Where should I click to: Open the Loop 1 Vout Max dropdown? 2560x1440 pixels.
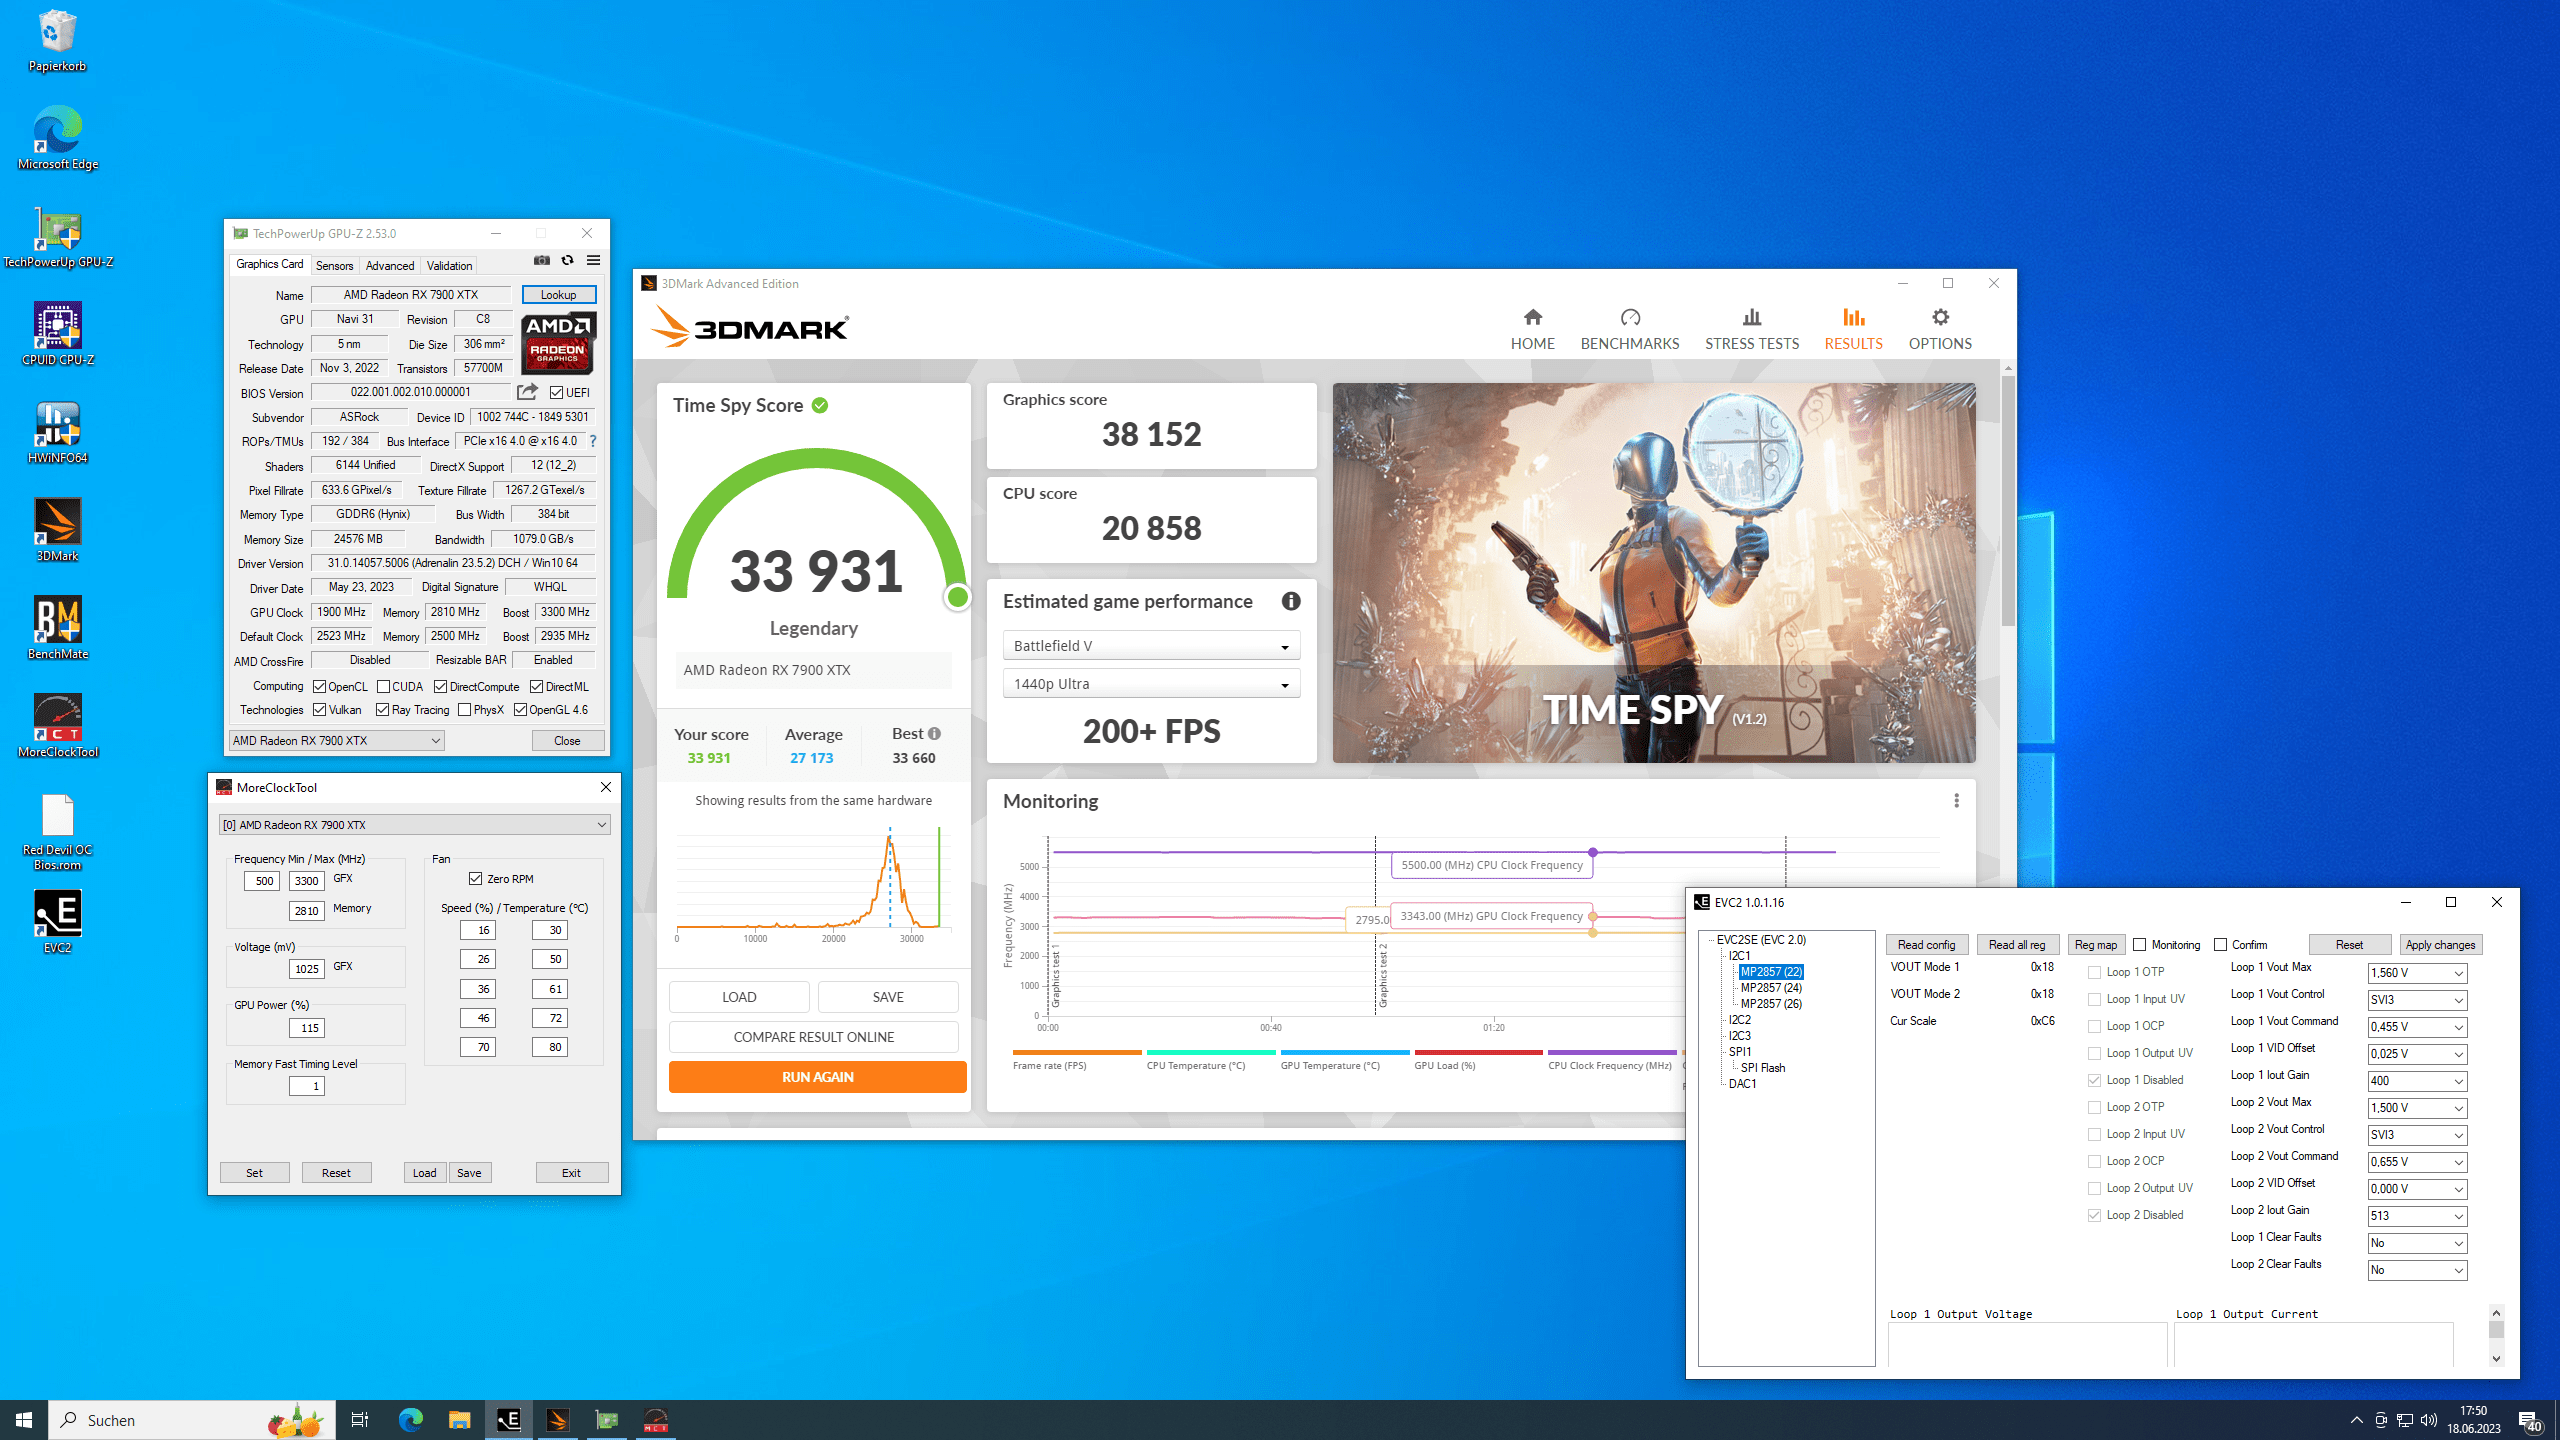coord(2416,973)
